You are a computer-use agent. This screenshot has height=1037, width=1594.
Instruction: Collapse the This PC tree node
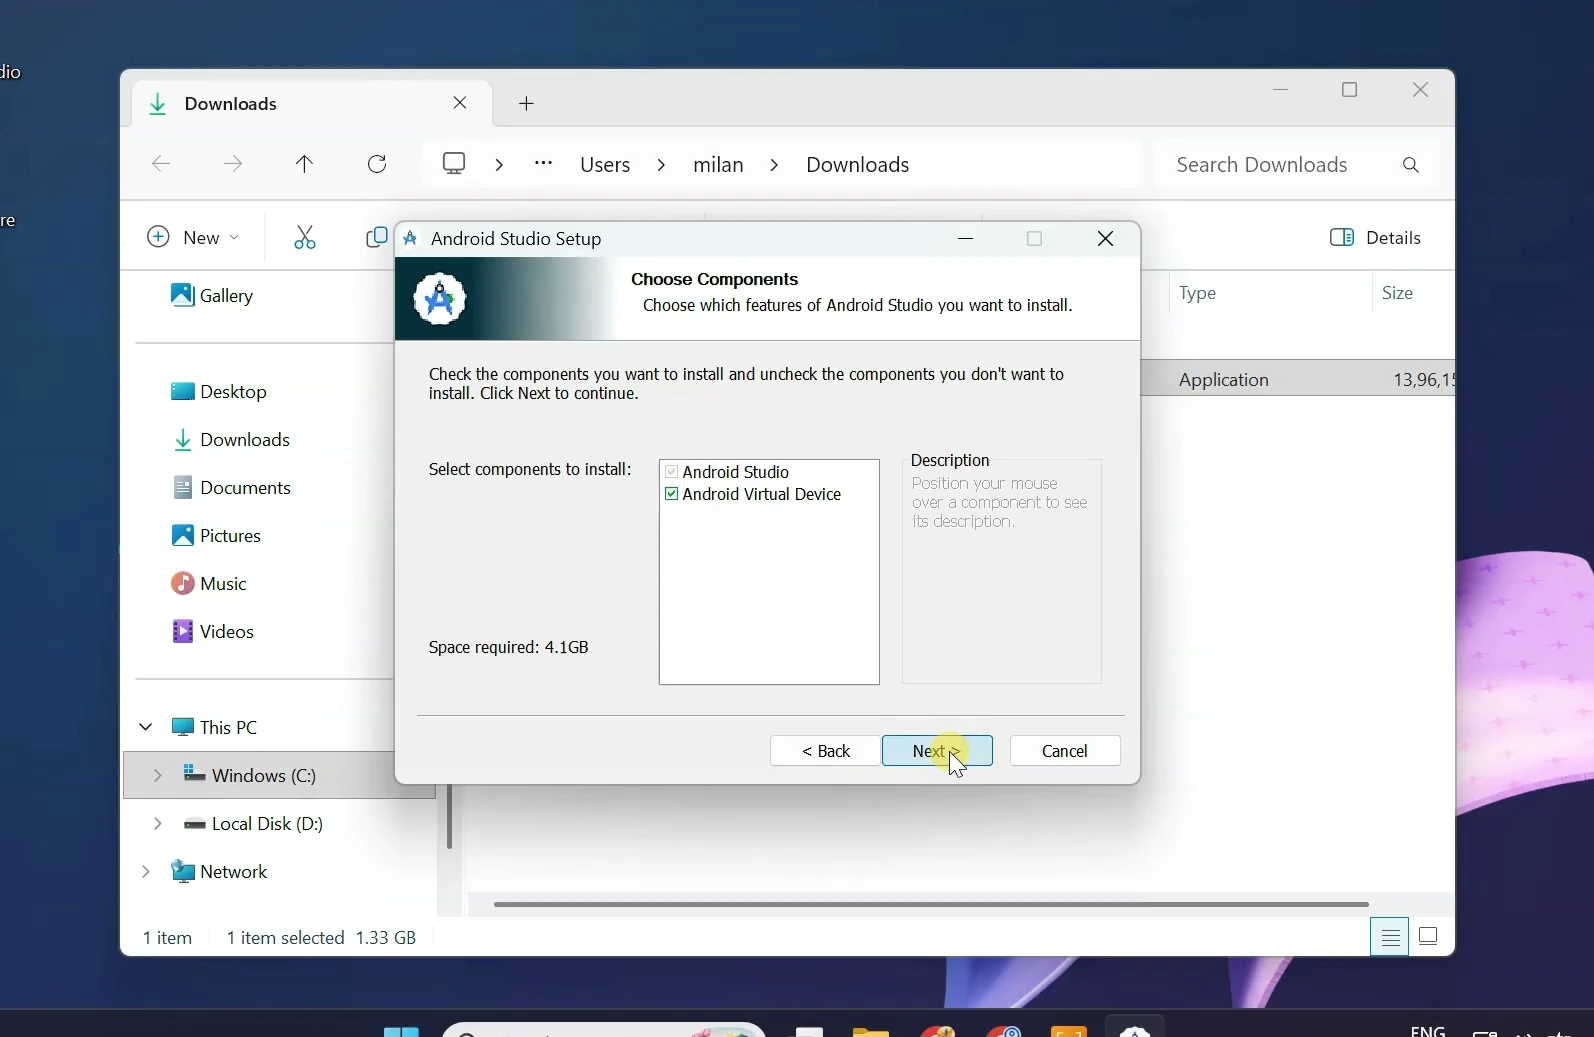pos(146,727)
